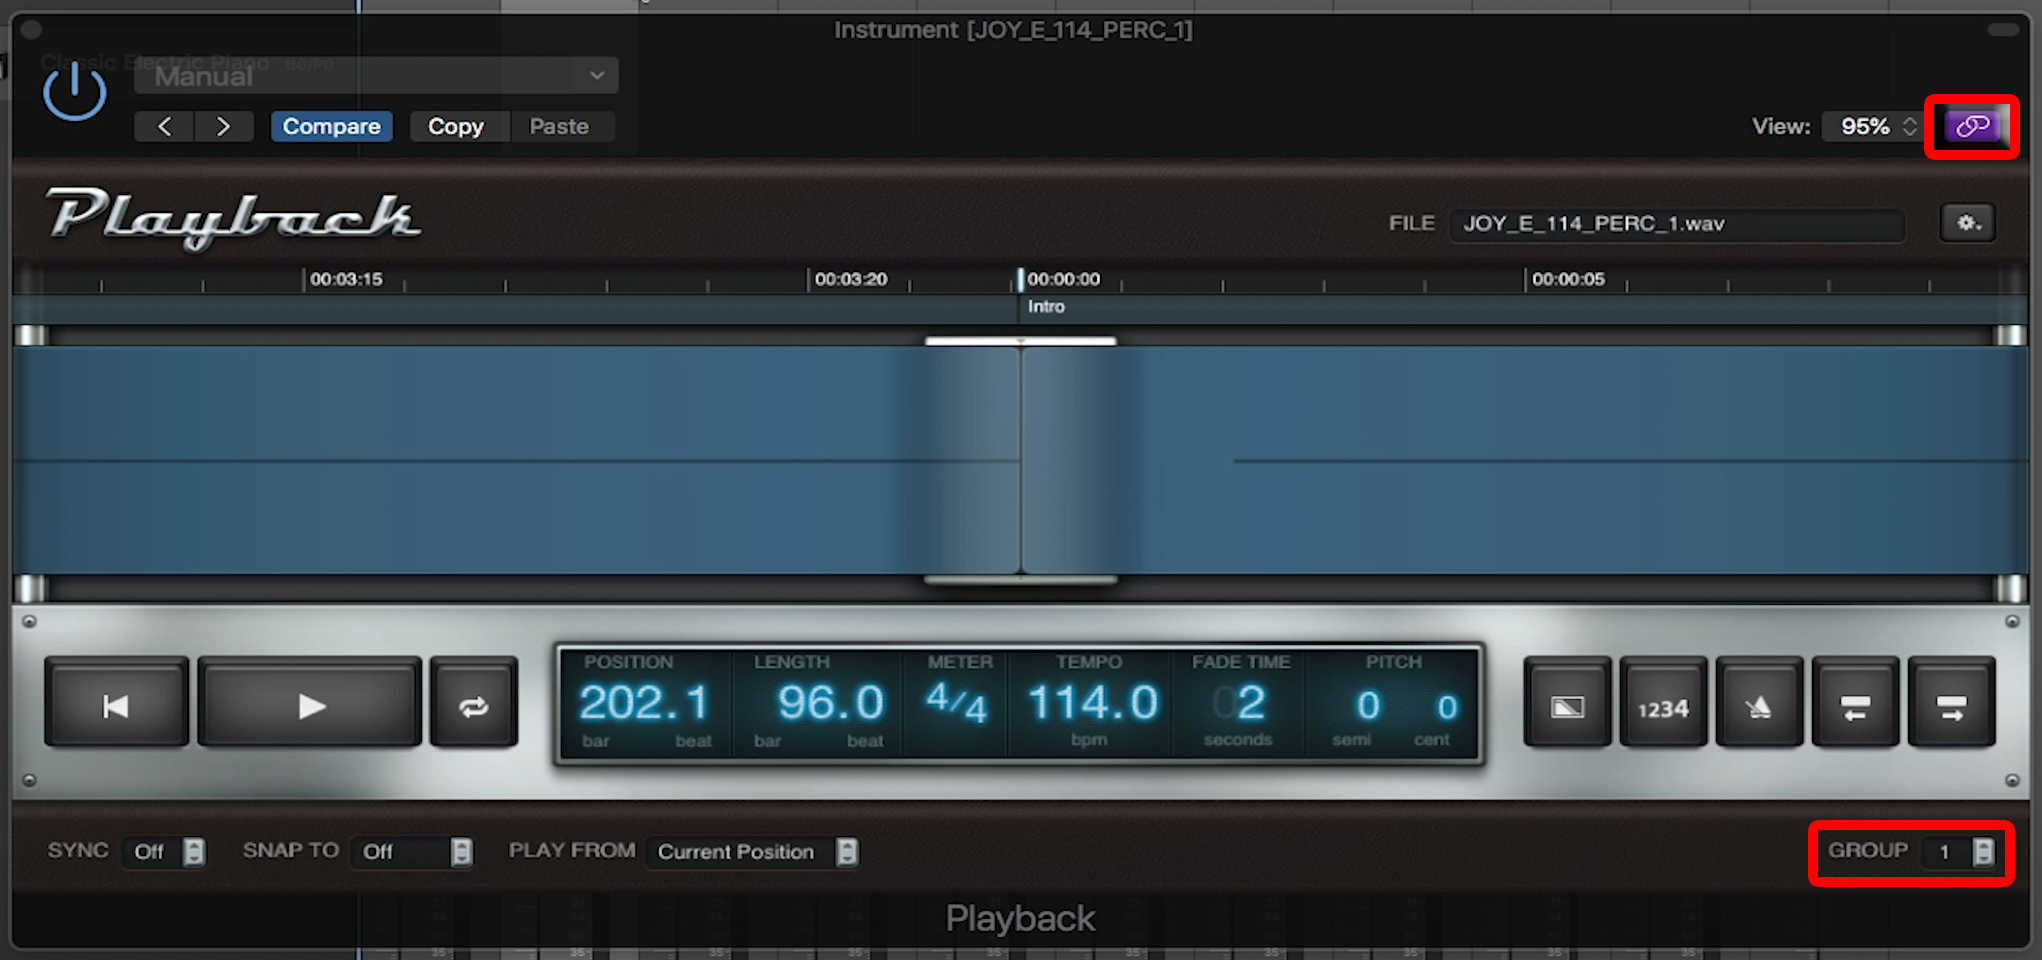Viewport: 2042px width, 960px height.
Task: Select the Fade Out icon
Action: coord(1567,703)
